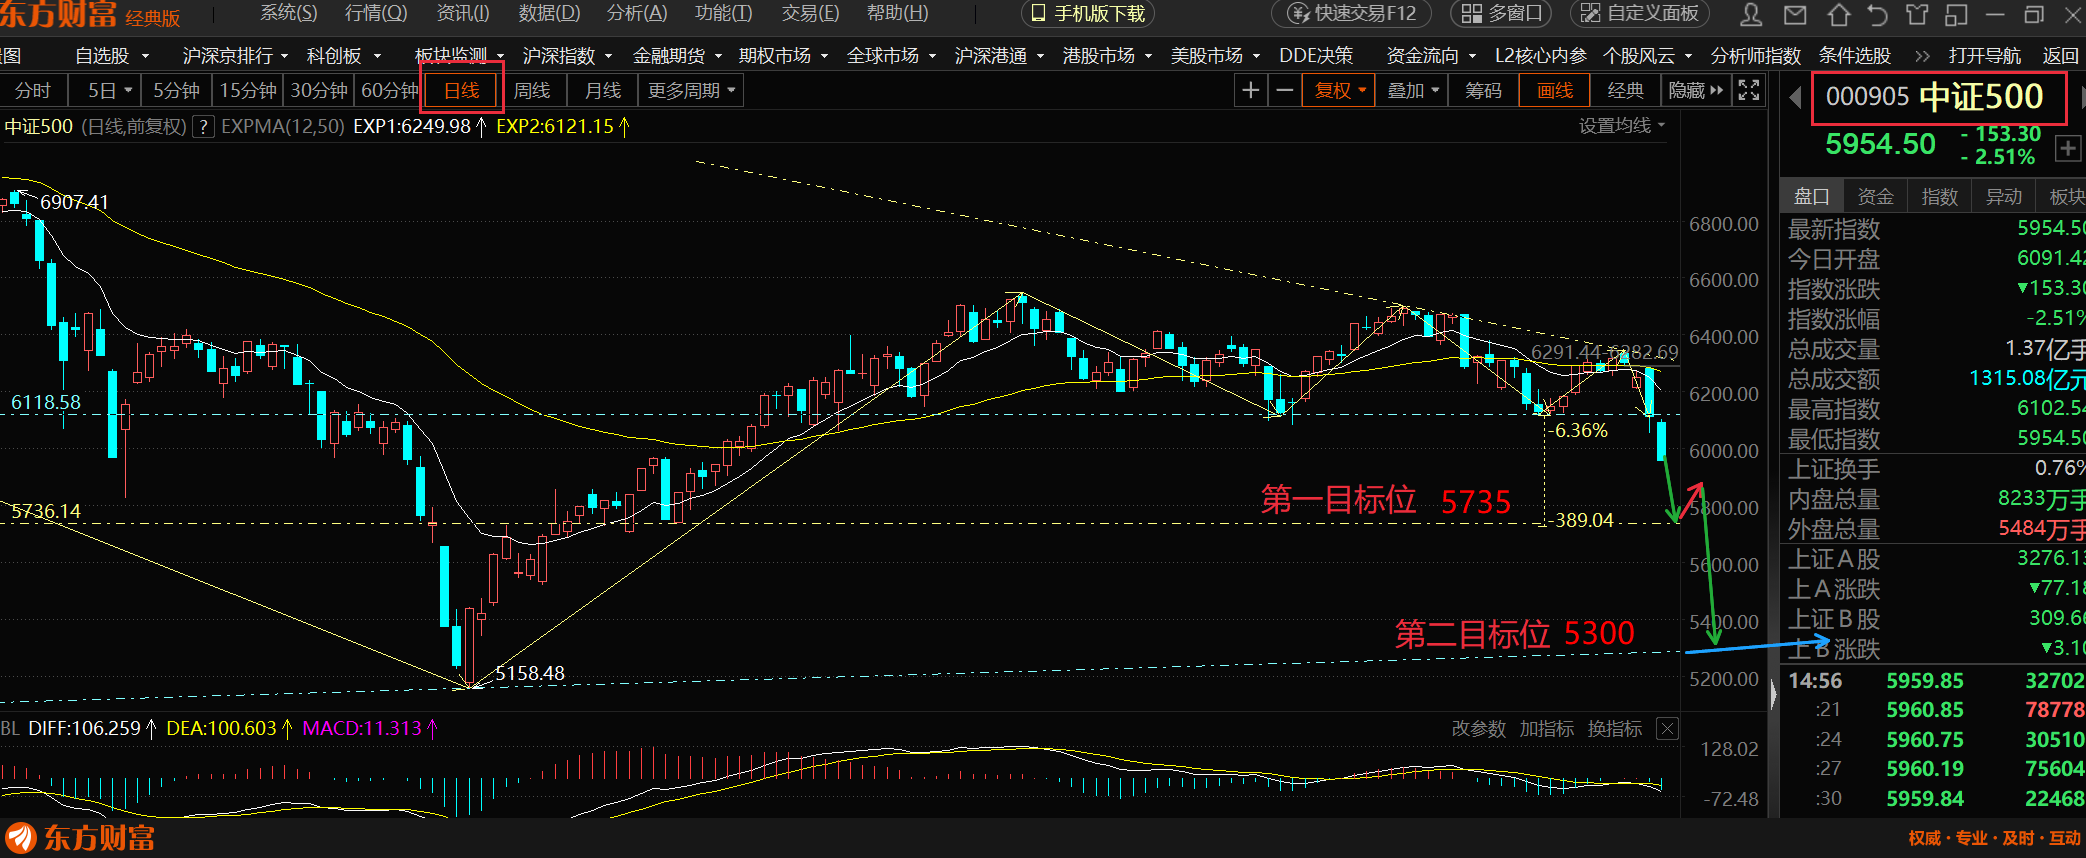Click 返回 in the toolbar
Image resolution: width=2086 pixels, height=858 pixels.
(x=2060, y=56)
